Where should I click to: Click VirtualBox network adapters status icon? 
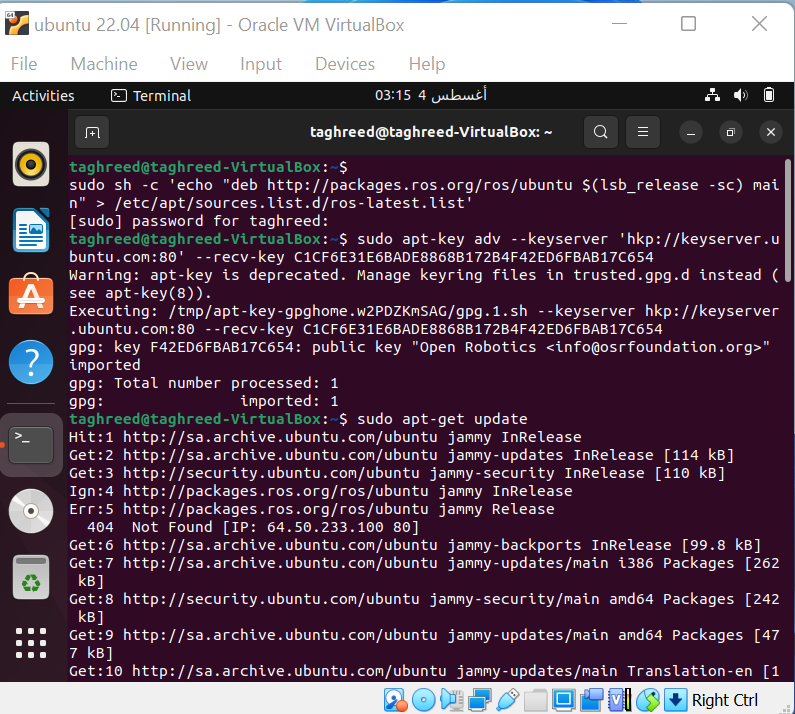(x=479, y=700)
